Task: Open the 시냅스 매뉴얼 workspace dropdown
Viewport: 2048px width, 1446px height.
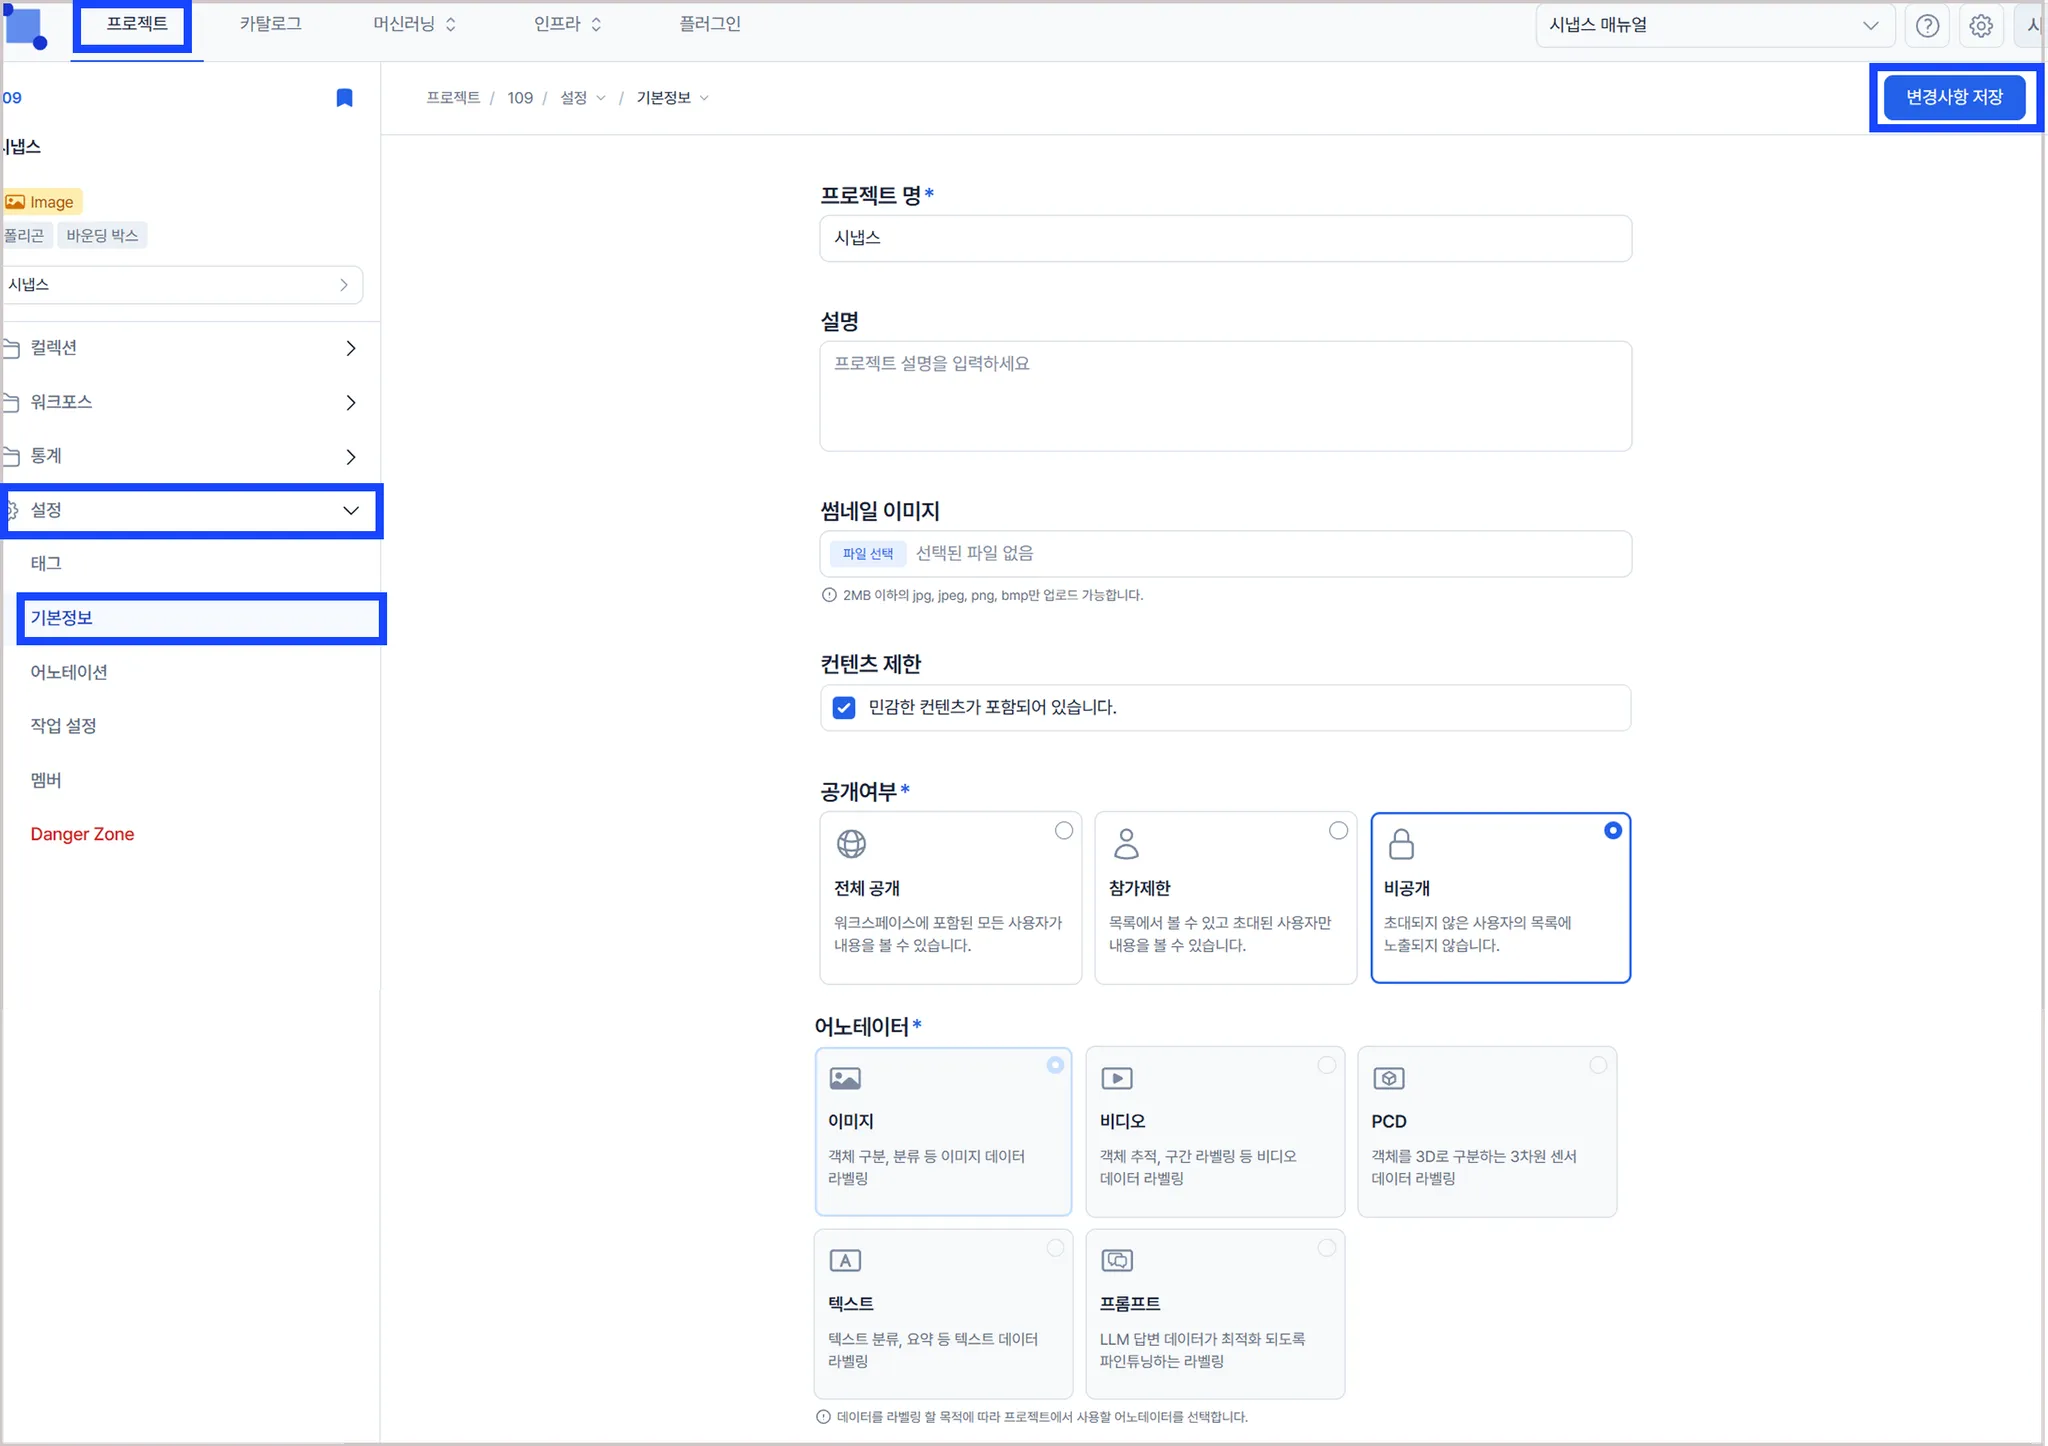Action: pos(1714,26)
